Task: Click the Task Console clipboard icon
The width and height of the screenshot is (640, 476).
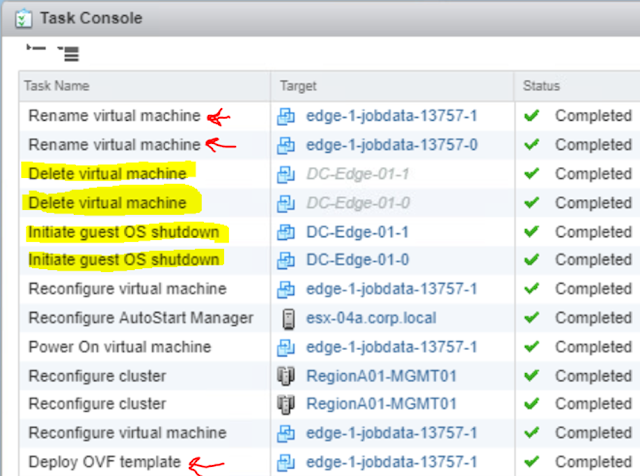Action: click(23, 19)
